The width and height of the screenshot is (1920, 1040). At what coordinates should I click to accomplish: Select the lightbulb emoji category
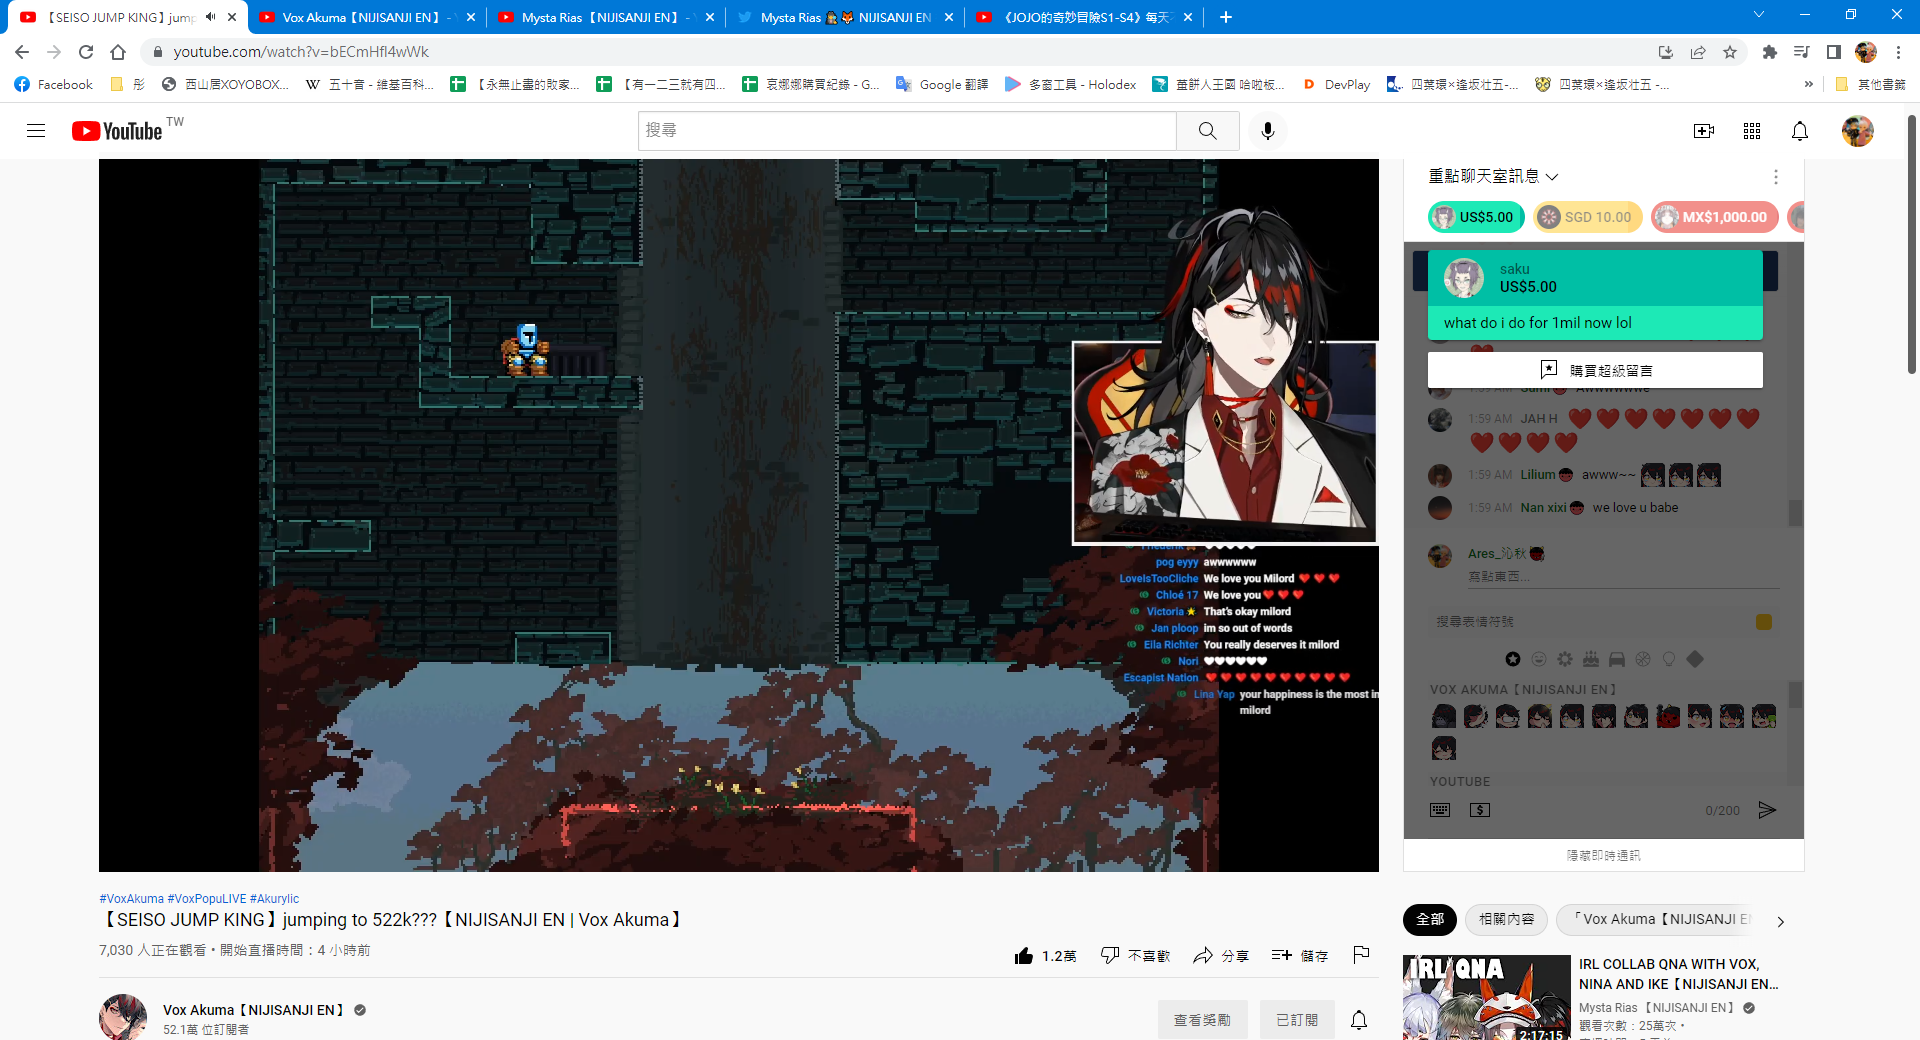(1669, 659)
